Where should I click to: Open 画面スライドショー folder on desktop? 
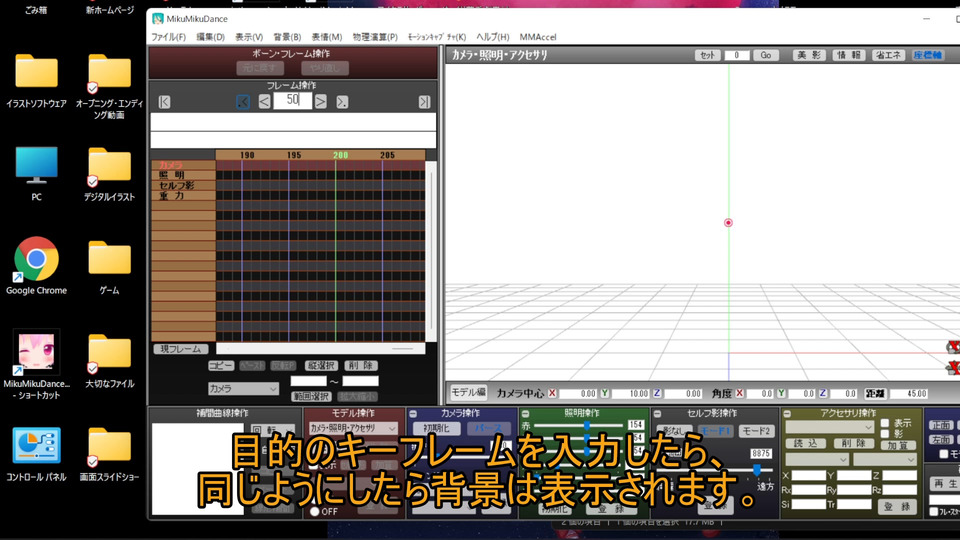pos(109,454)
